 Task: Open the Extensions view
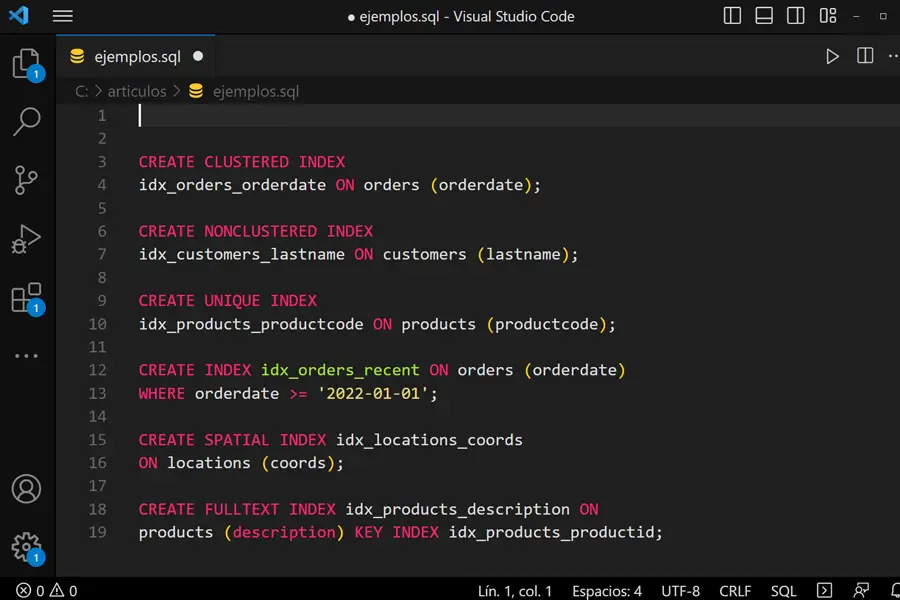(x=26, y=298)
